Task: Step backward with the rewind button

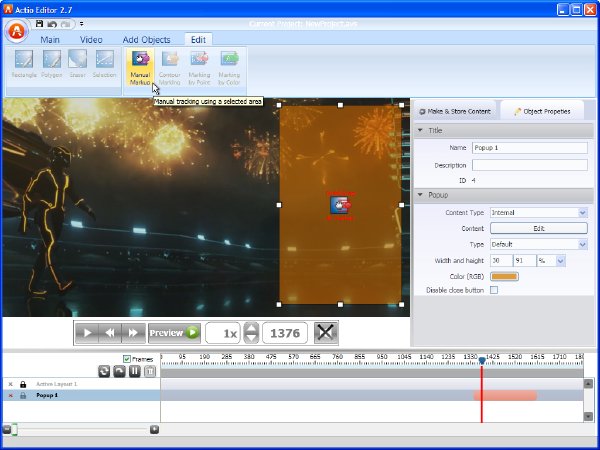Action: (x=110, y=333)
